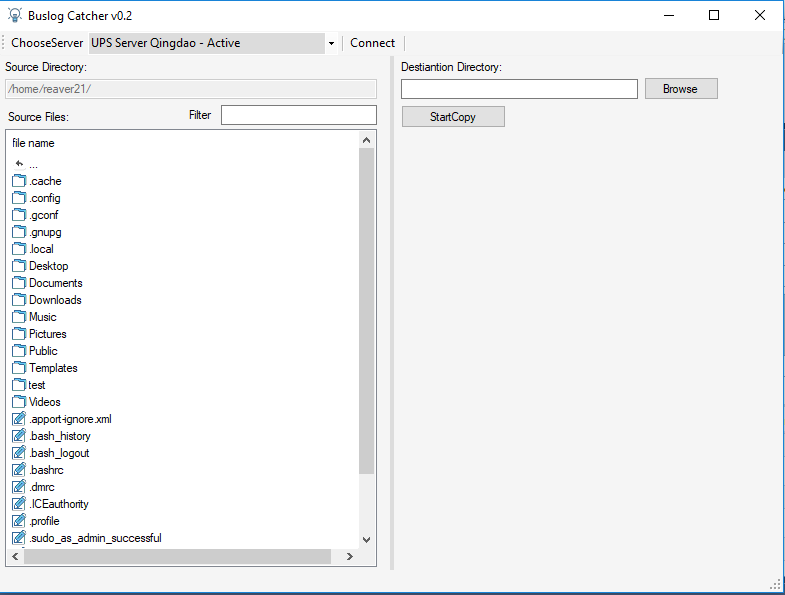The image size is (785, 595).
Task: Minimize the Buslog Catcher window
Action: click(x=669, y=16)
